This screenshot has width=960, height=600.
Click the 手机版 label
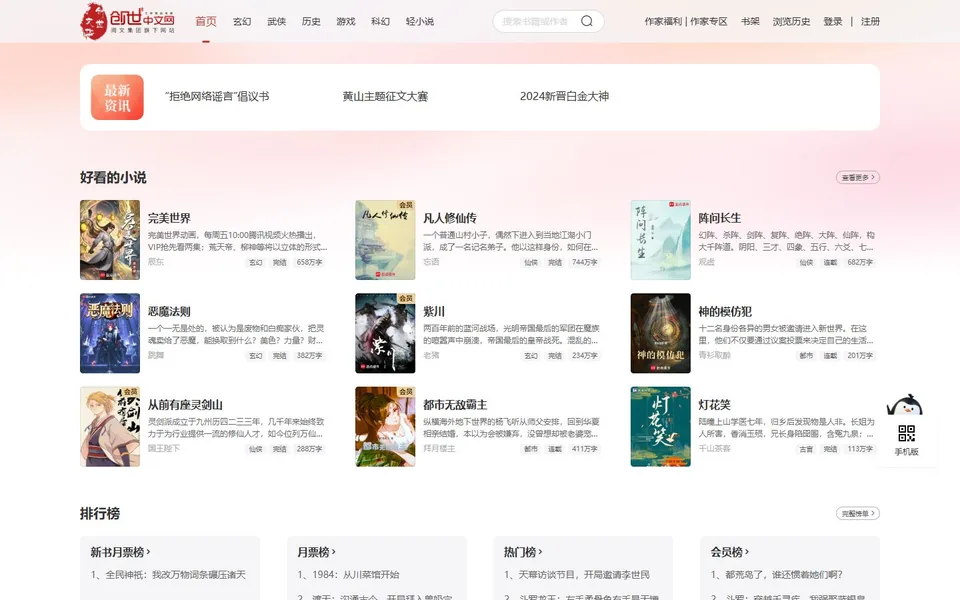click(x=906, y=452)
